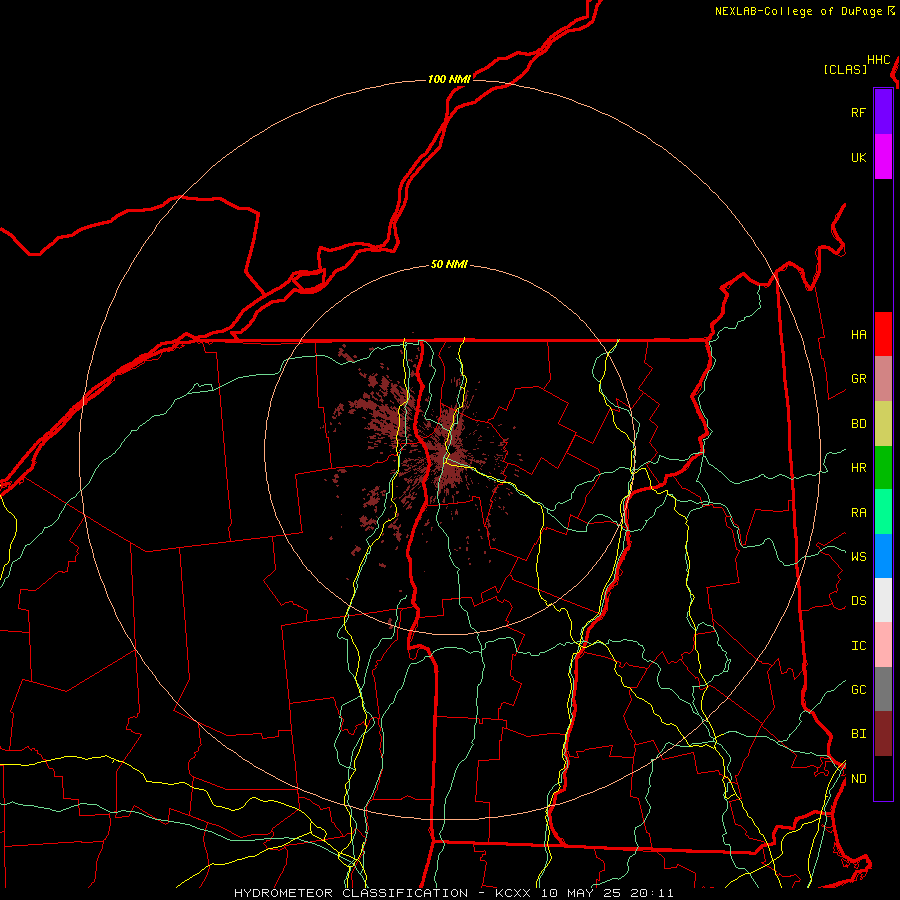Click the 'IC' legend label
Image resolution: width=900 pixels, height=900 pixels.
click(858, 645)
